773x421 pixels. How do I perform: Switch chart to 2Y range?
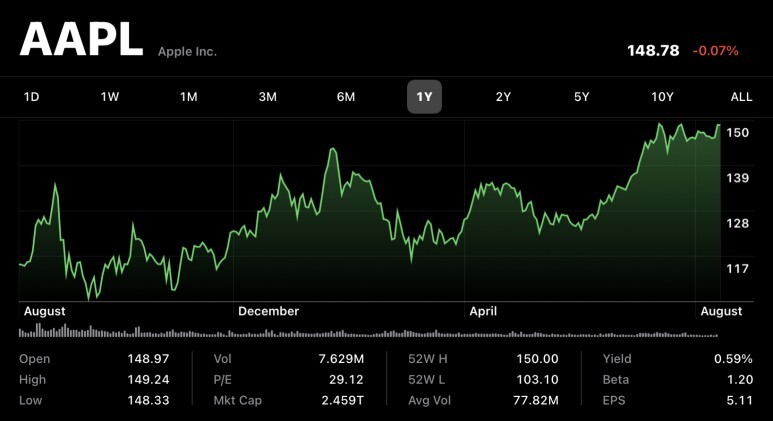click(503, 97)
